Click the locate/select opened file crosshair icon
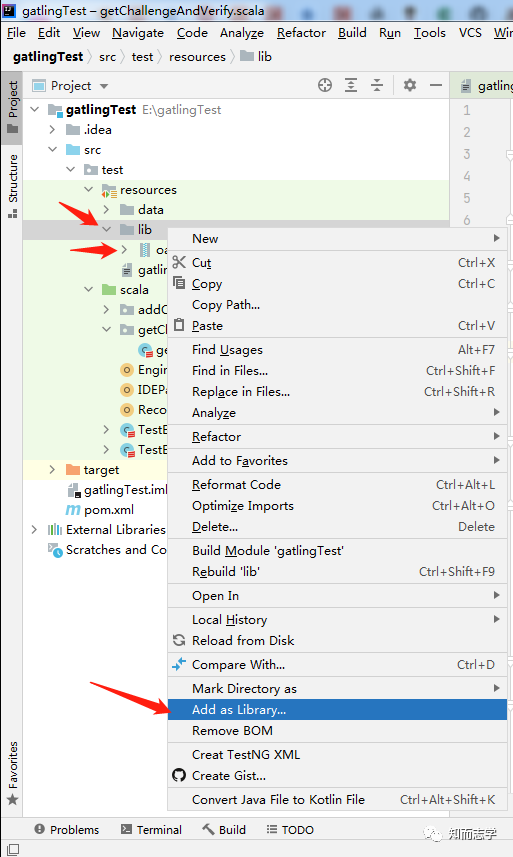Viewport: 513px width, 857px height. point(325,85)
